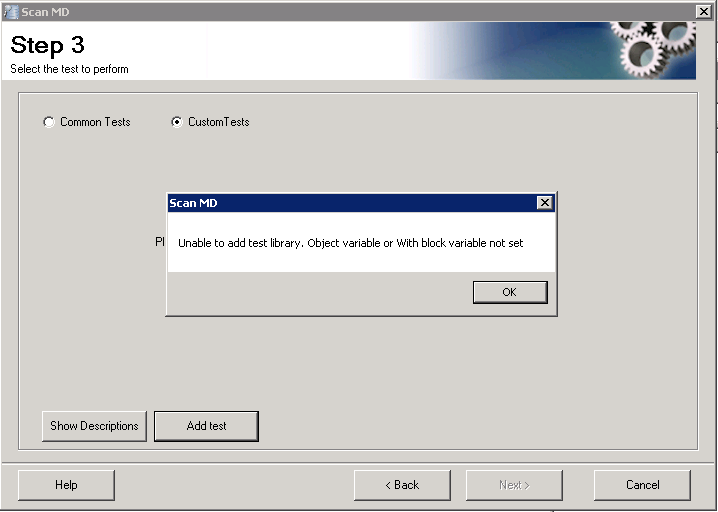Go to previous step with Back button

402,485
